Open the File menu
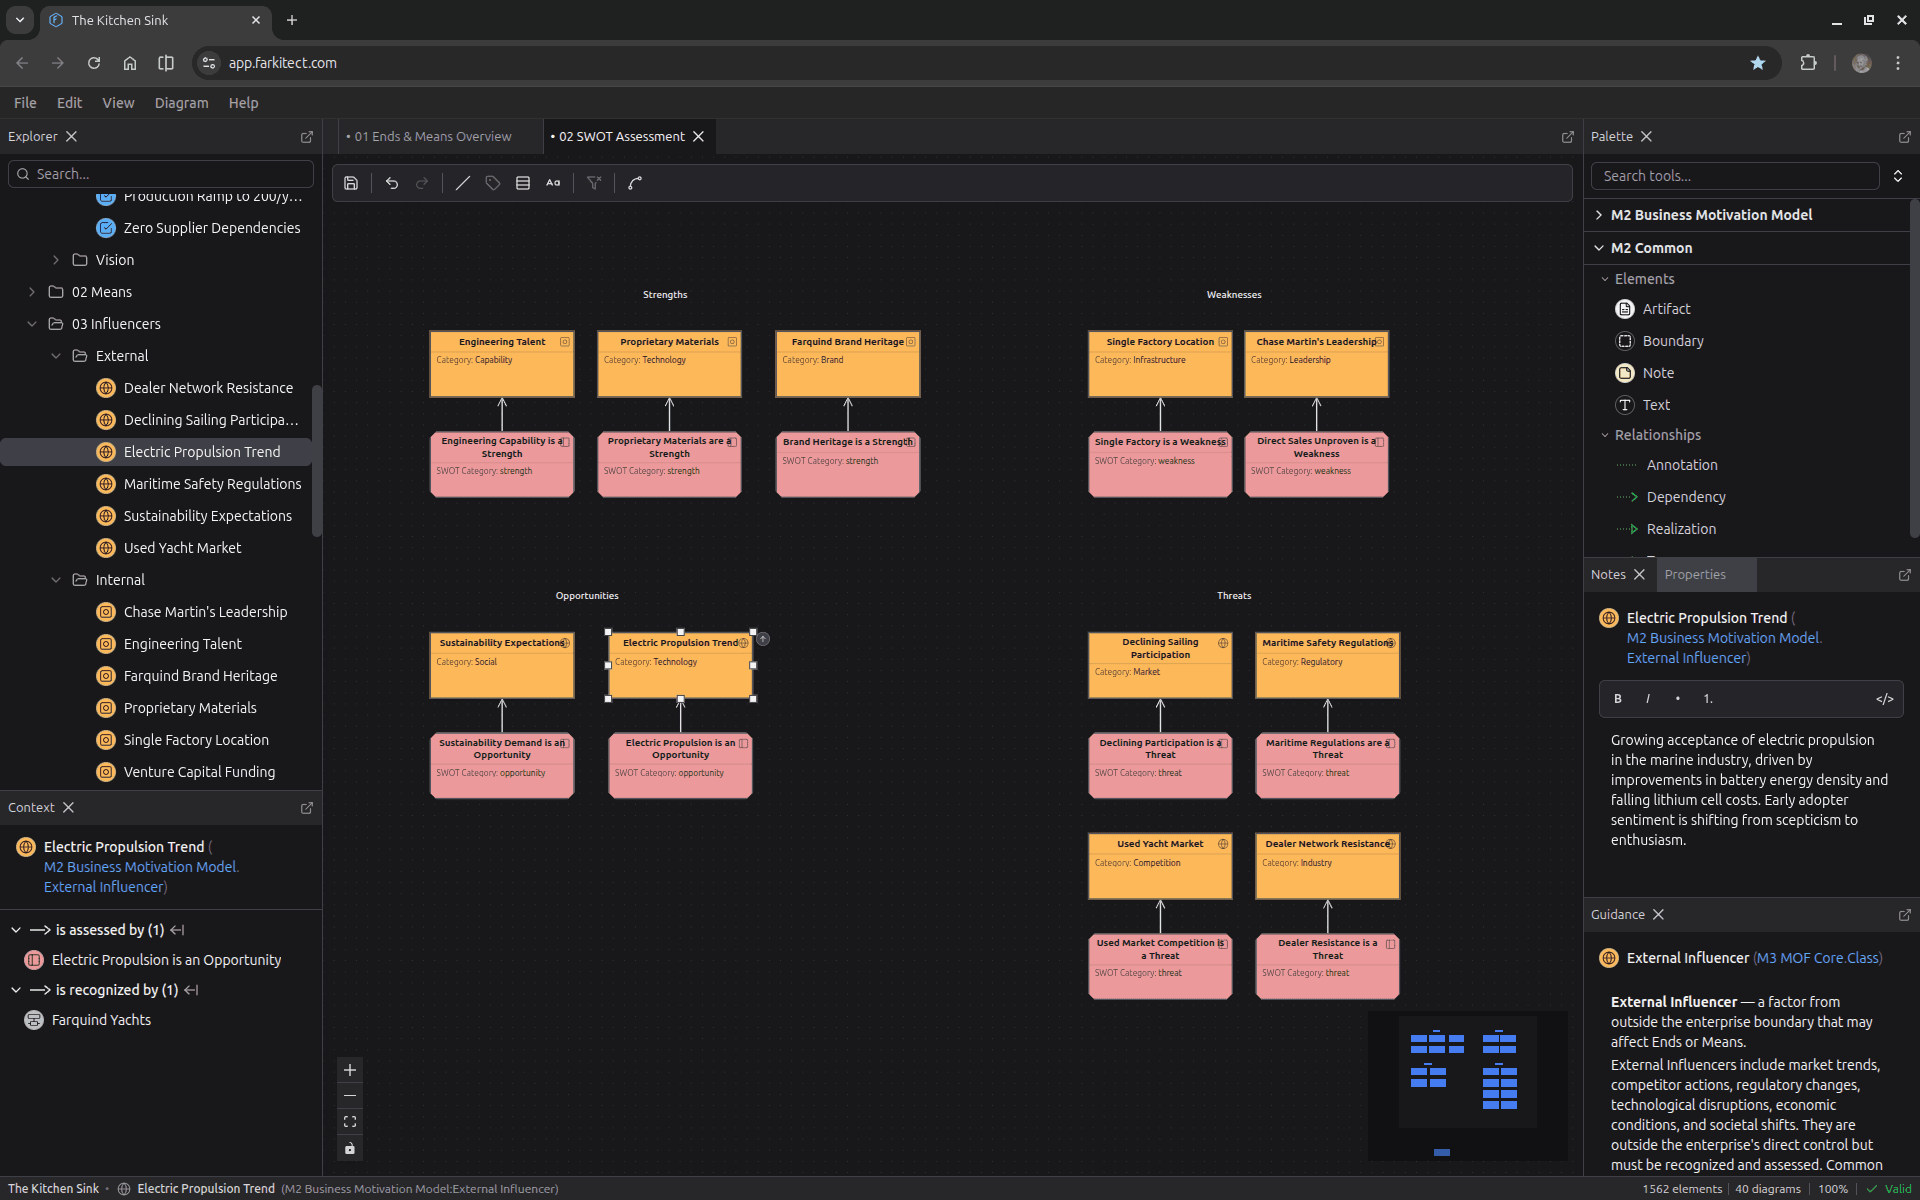 (25, 103)
